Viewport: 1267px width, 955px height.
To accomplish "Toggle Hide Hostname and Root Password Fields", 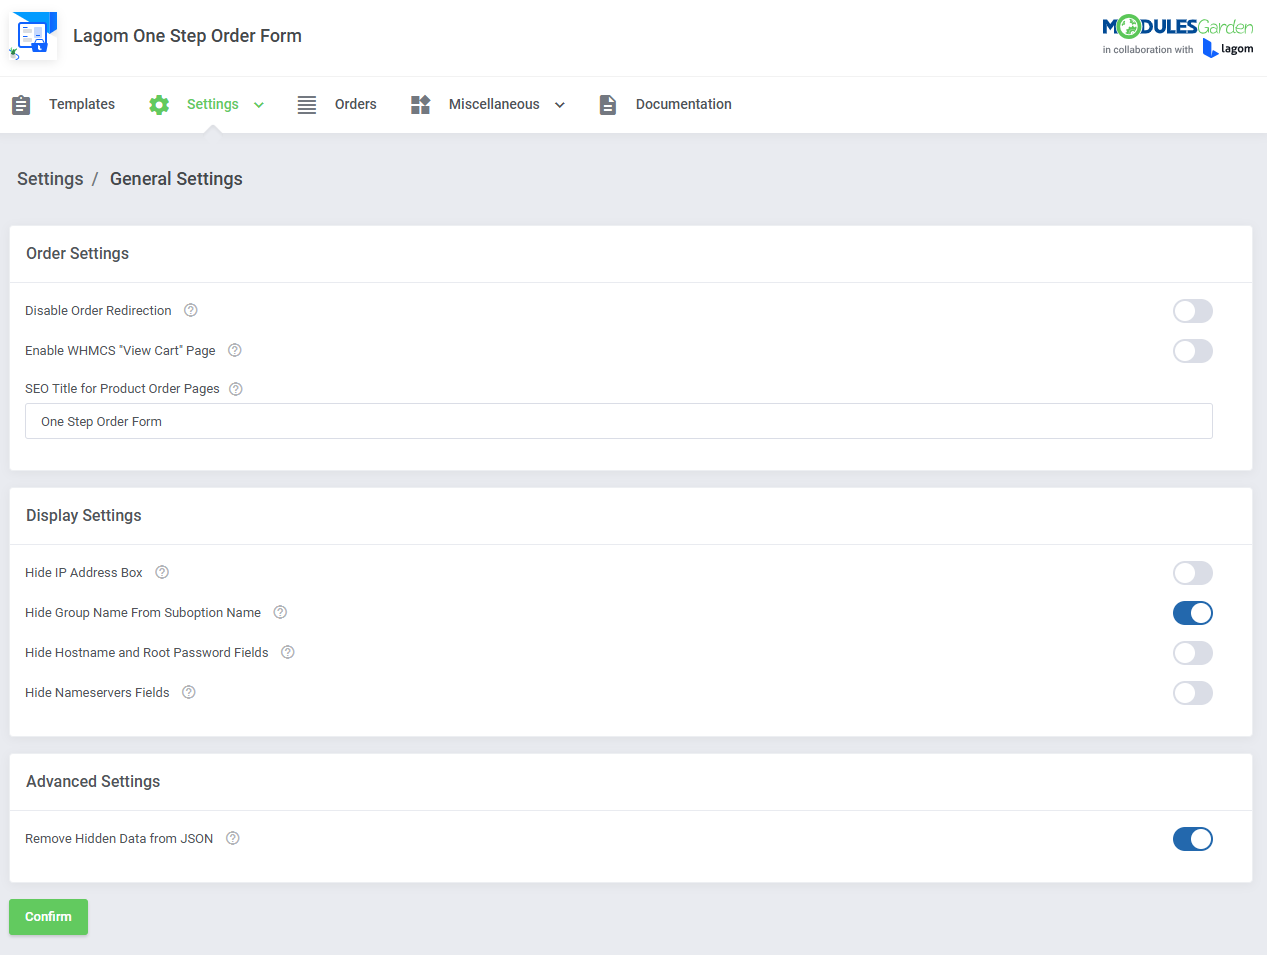I will point(1193,653).
